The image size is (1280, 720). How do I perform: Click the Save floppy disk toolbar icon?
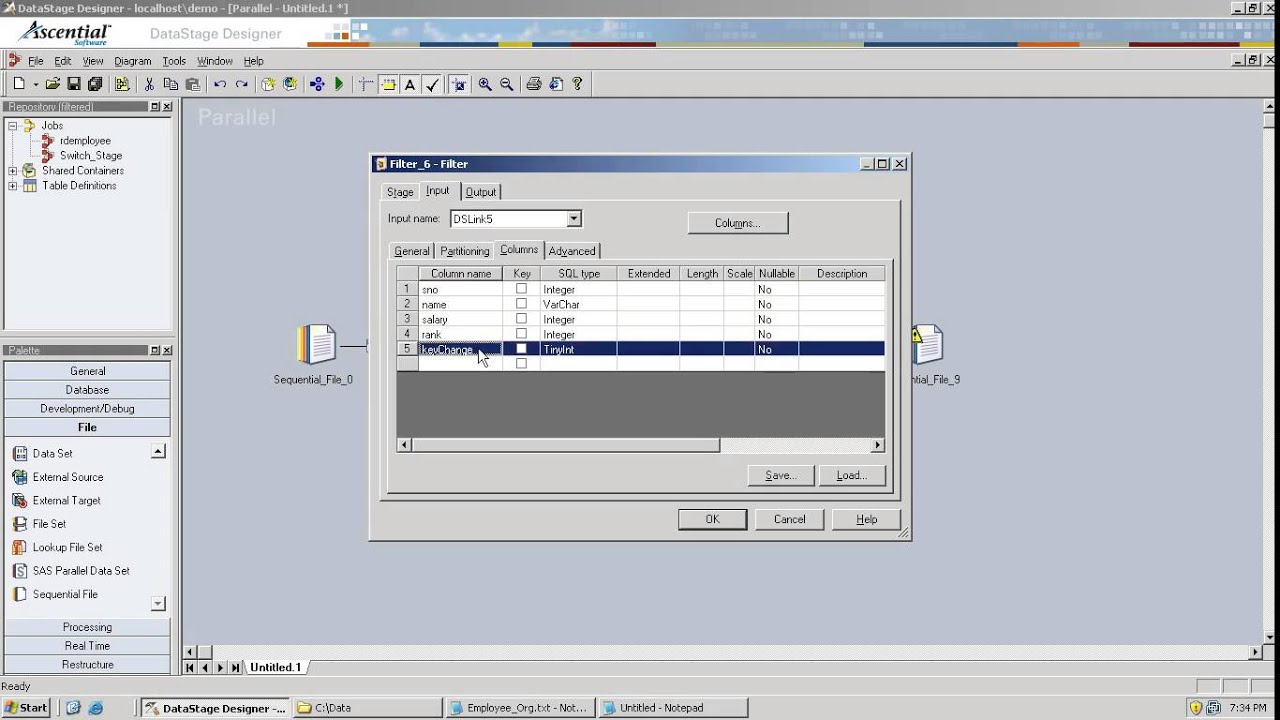coord(74,85)
